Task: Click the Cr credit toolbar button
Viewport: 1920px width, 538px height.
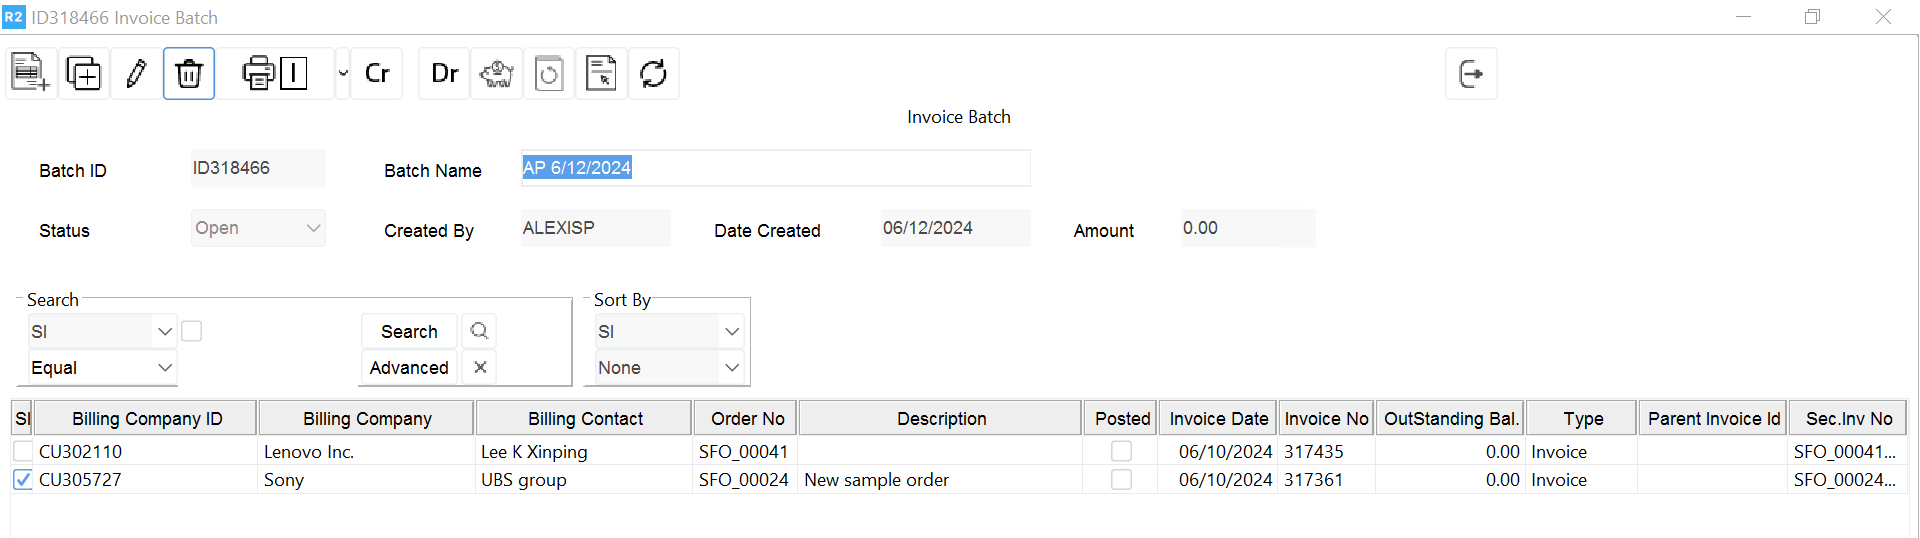Action: [377, 73]
